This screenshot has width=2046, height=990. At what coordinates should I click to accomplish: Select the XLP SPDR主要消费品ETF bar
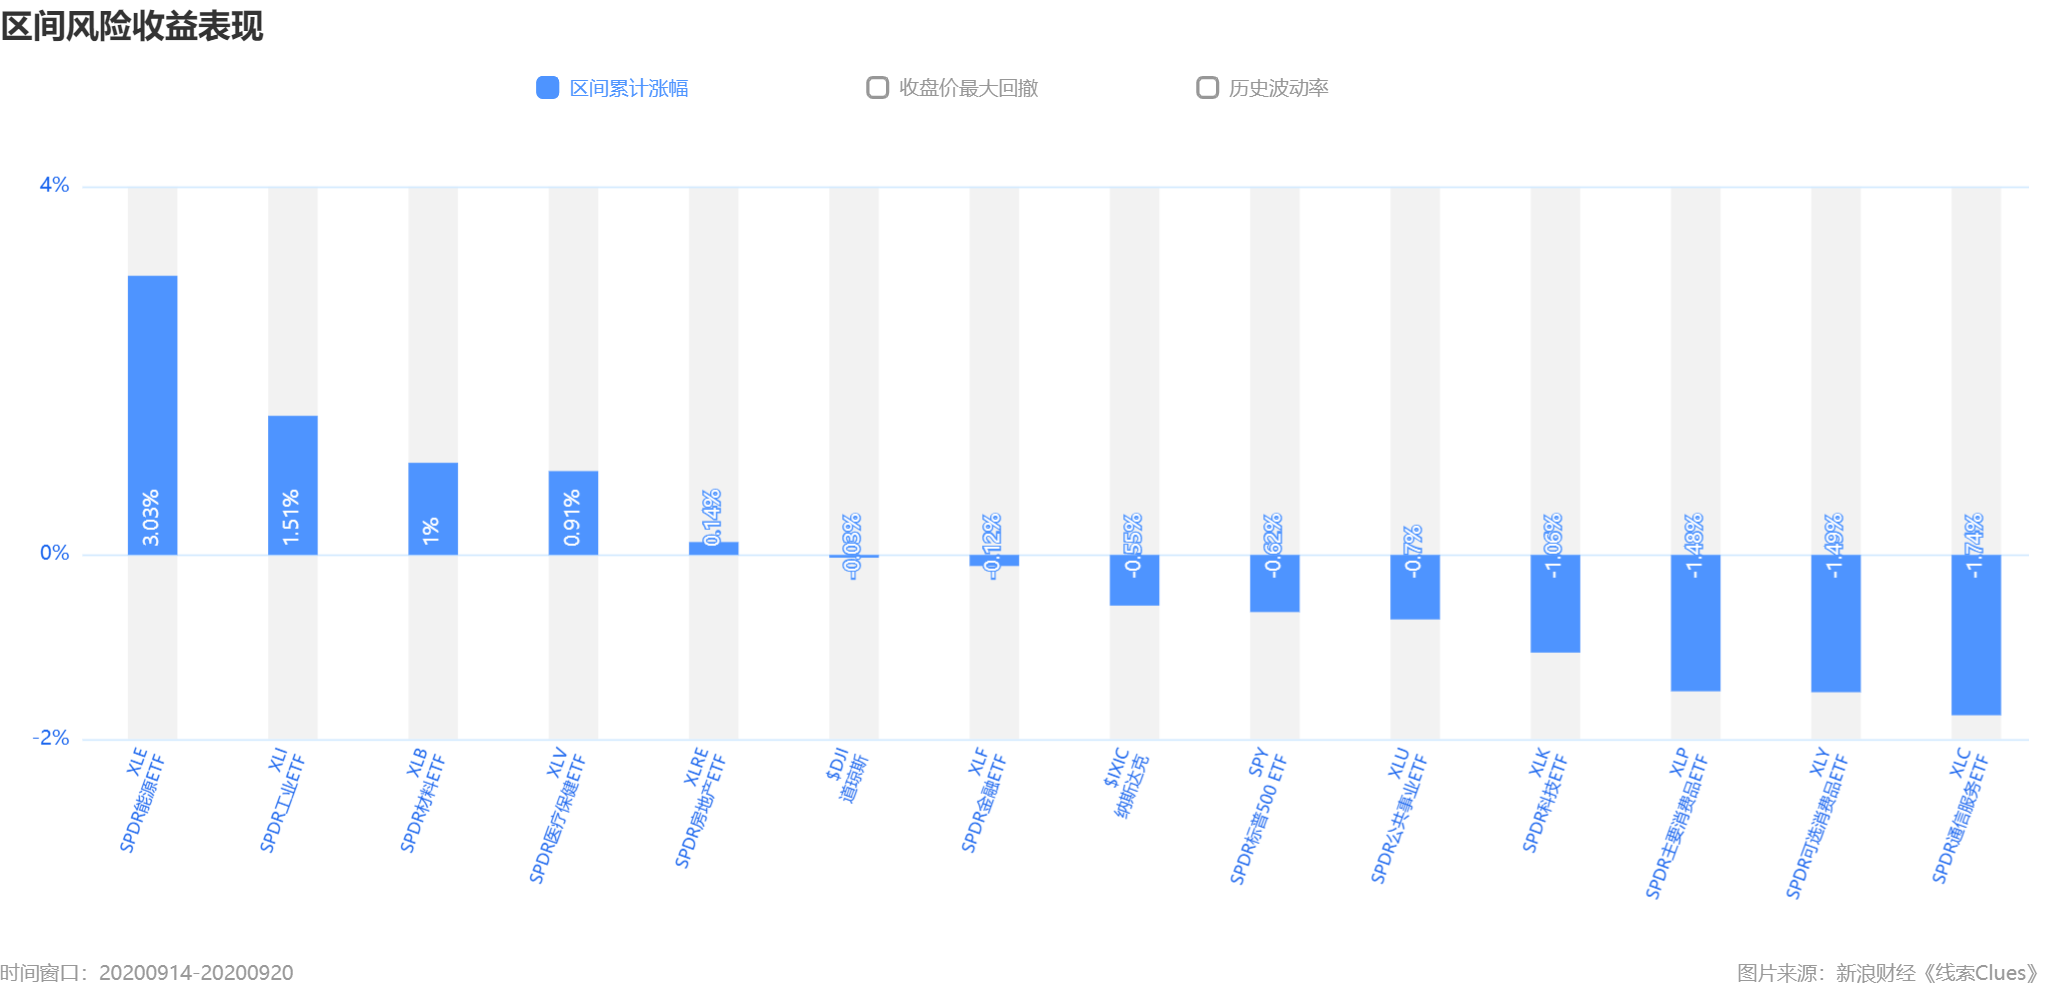[1695, 623]
